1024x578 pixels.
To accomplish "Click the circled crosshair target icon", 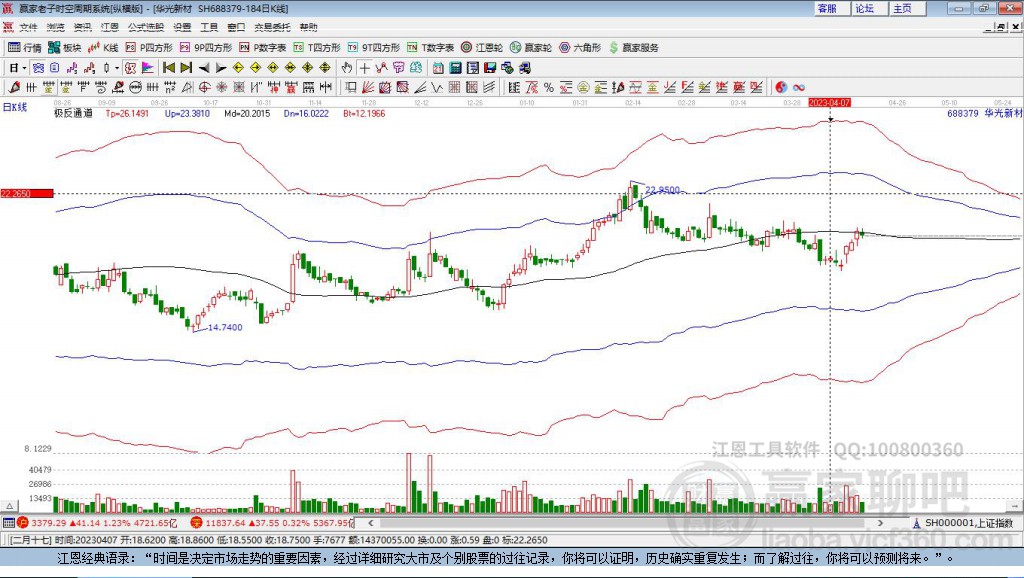I will coord(204,88).
